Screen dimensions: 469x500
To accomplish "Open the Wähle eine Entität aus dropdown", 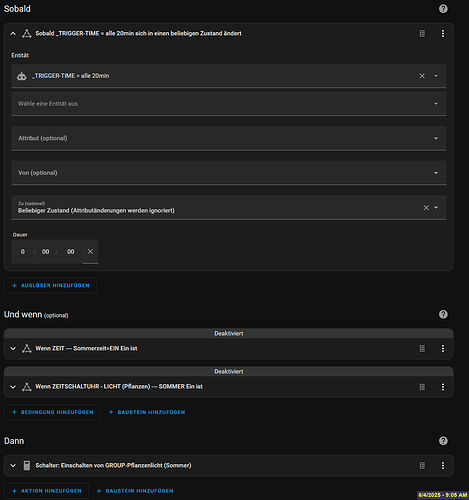I will click(x=229, y=104).
